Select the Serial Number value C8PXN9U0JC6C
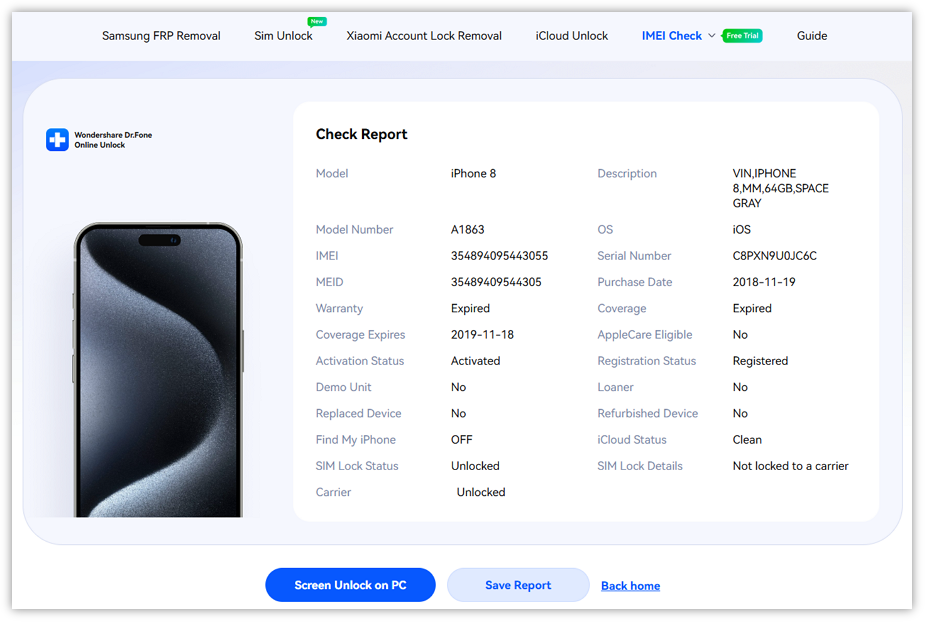The height and width of the screenshot is (622, 925). [775, 256]
